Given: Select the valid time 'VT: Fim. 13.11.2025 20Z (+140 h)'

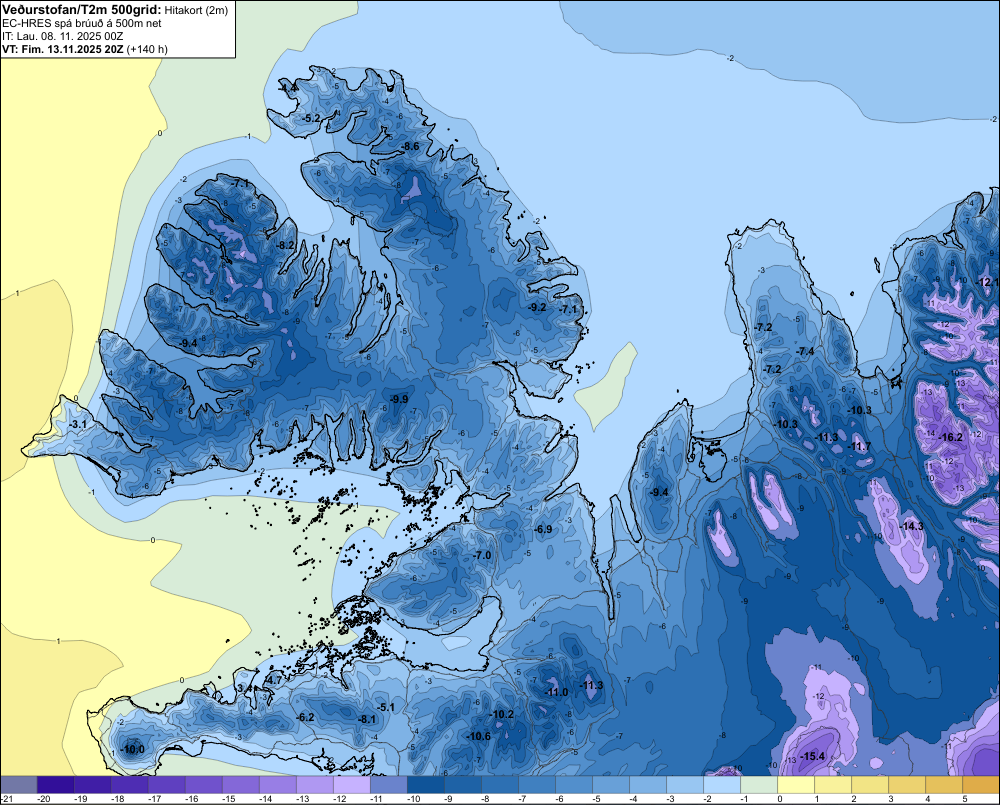Looking at the screenshot, I should click(x=85, y=49).
